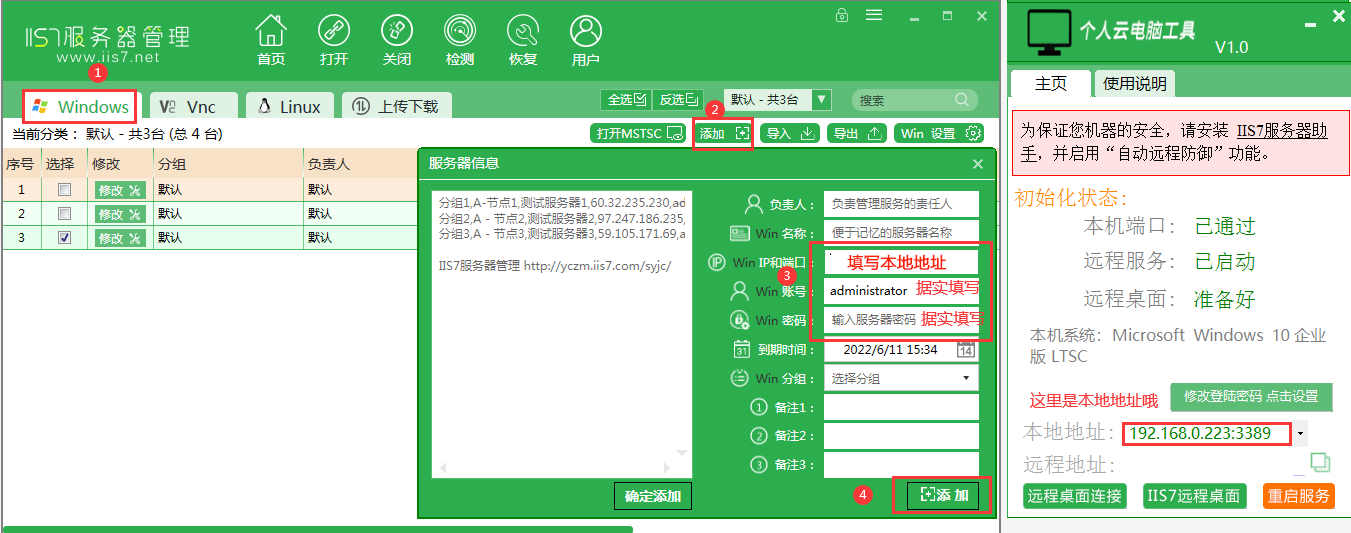Click the 负责人 column header
This screenshot has height=533, width=1351.
360,163
